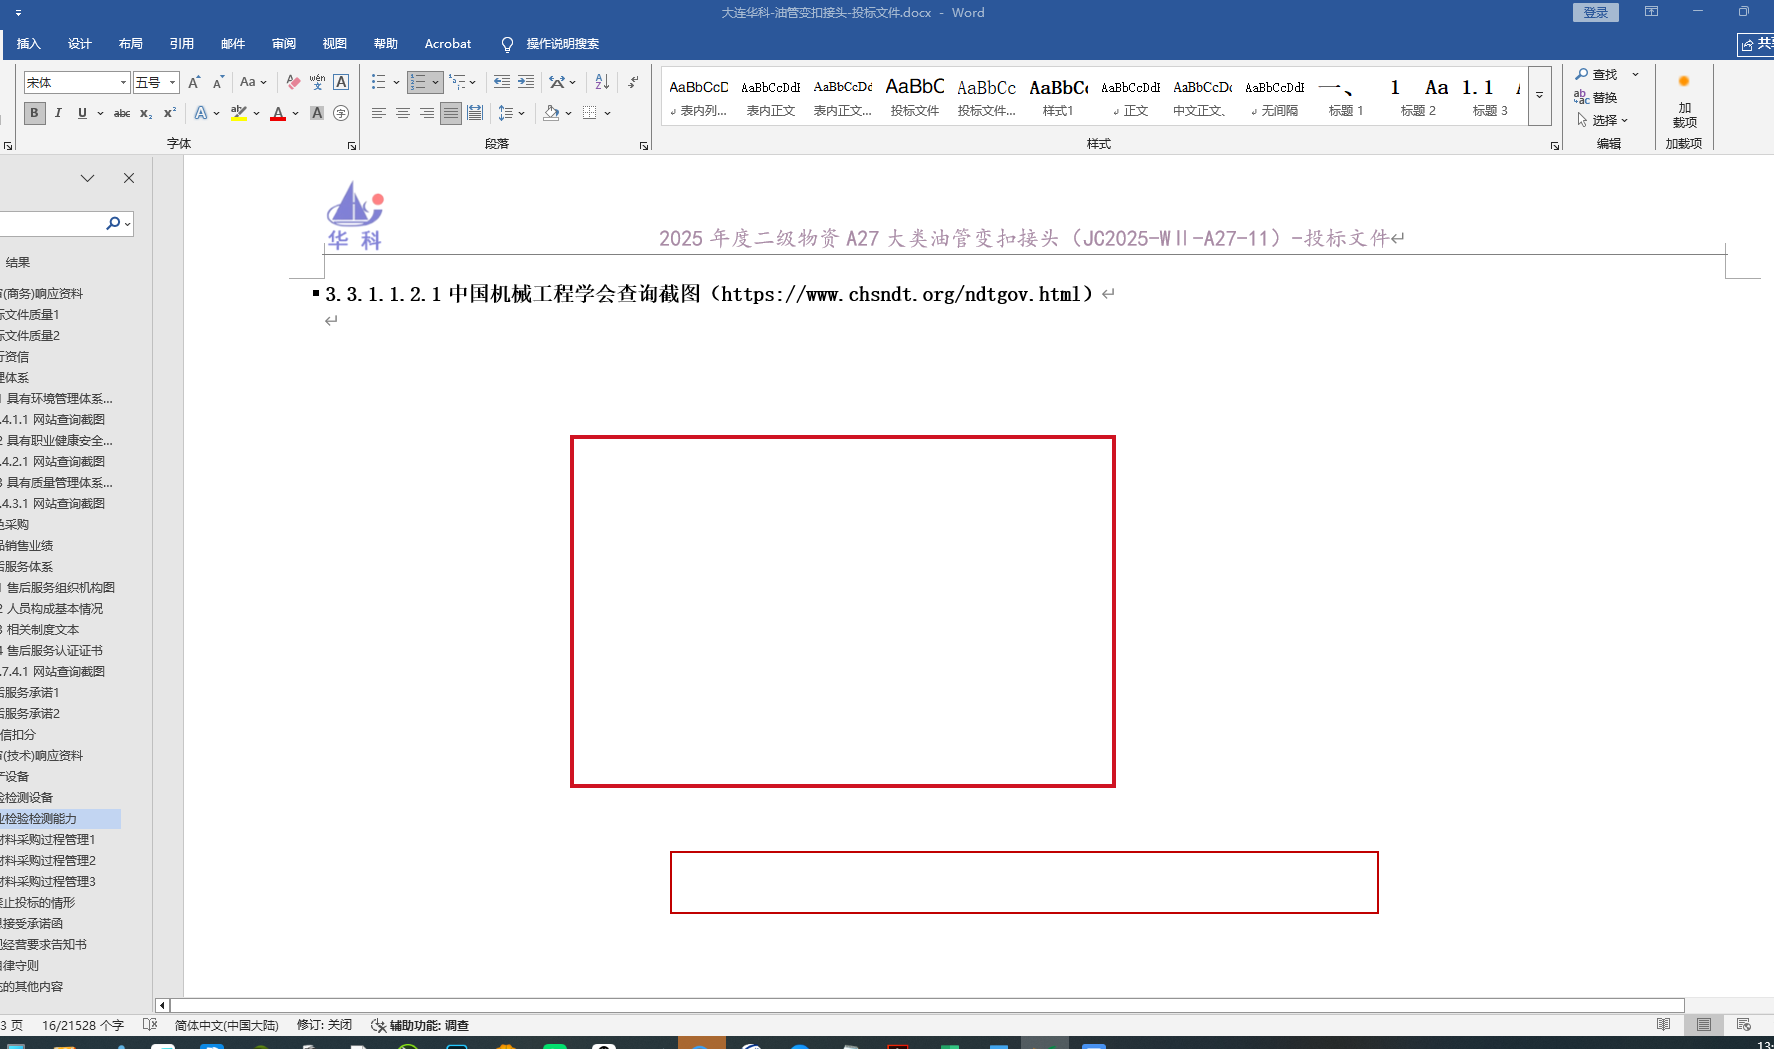Click the 登录 sign-in button
The width and height of the screenshot is (1774, 1049).
tap(1596, 12)
